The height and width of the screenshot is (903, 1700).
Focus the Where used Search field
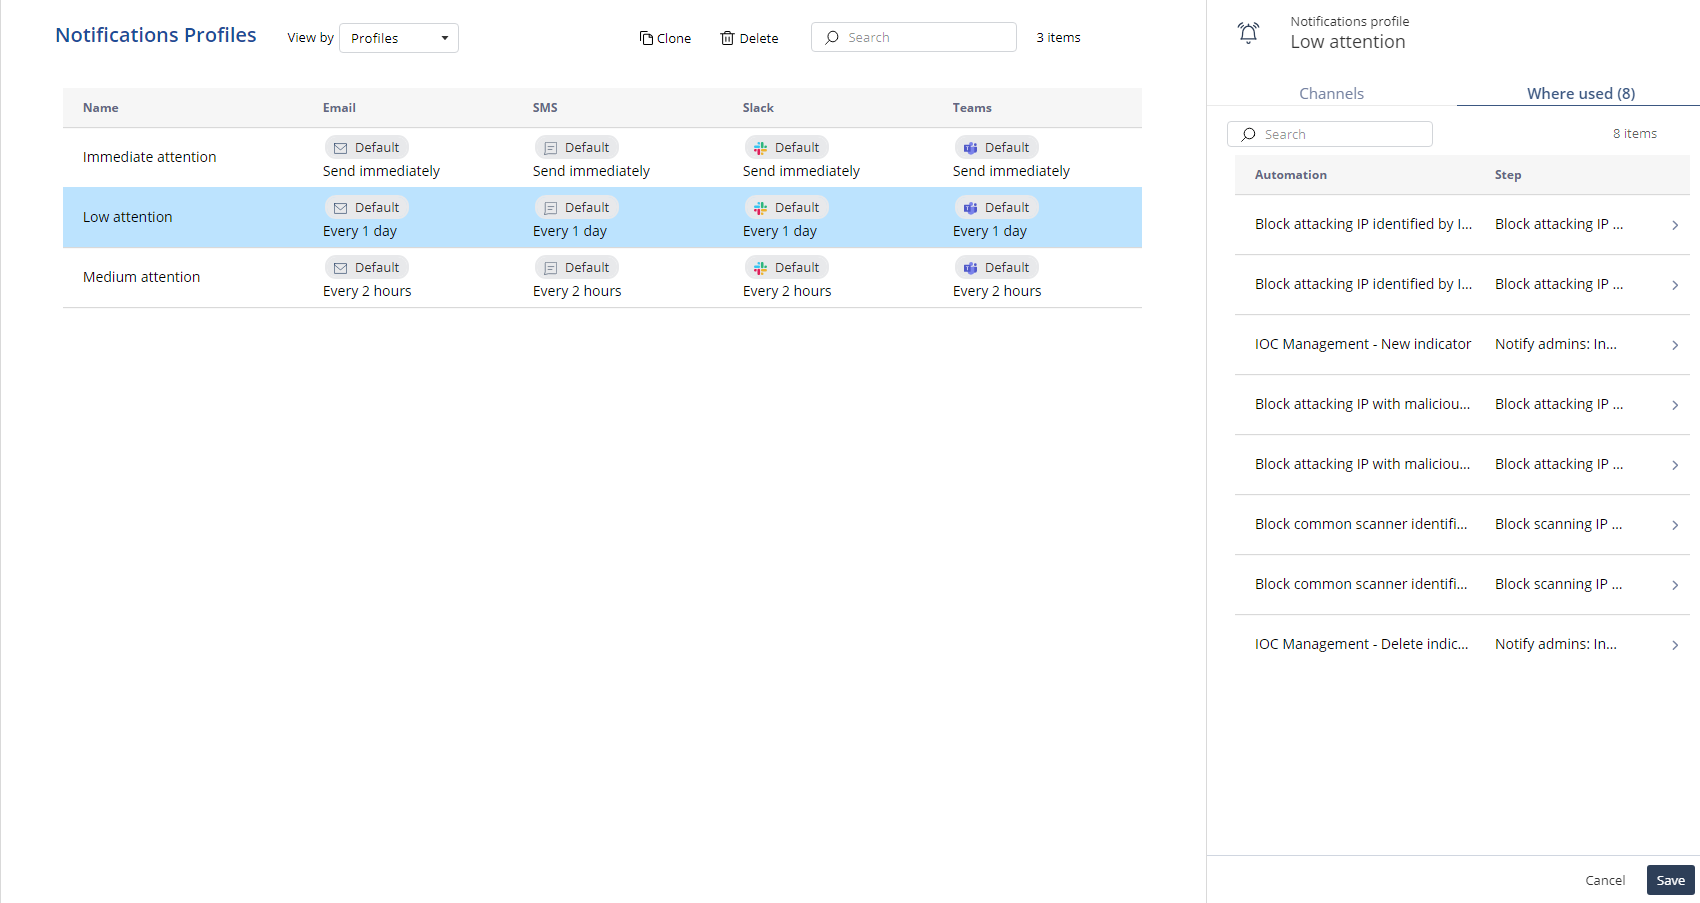tap(1330, 134)
